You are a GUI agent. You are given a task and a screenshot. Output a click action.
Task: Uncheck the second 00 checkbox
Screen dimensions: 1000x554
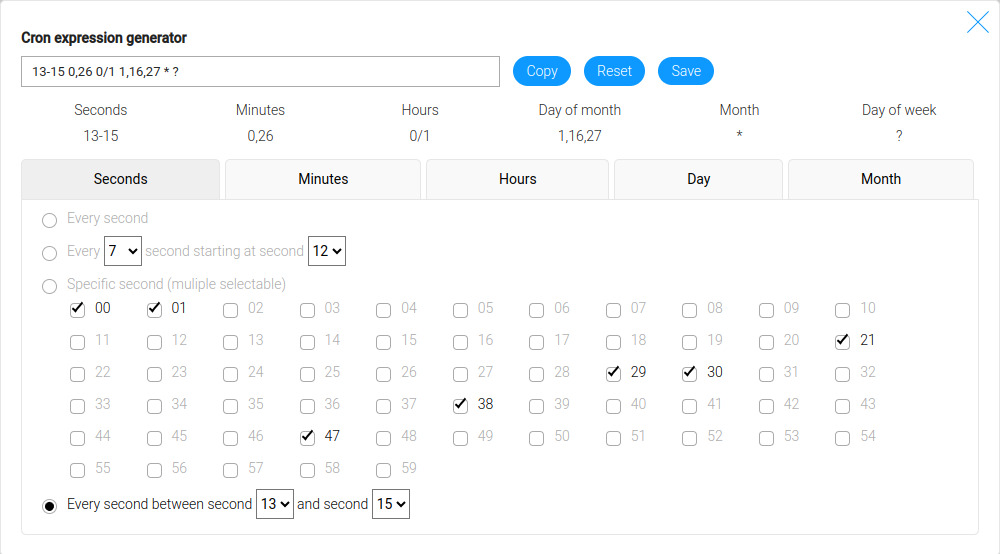click(78, 310)
